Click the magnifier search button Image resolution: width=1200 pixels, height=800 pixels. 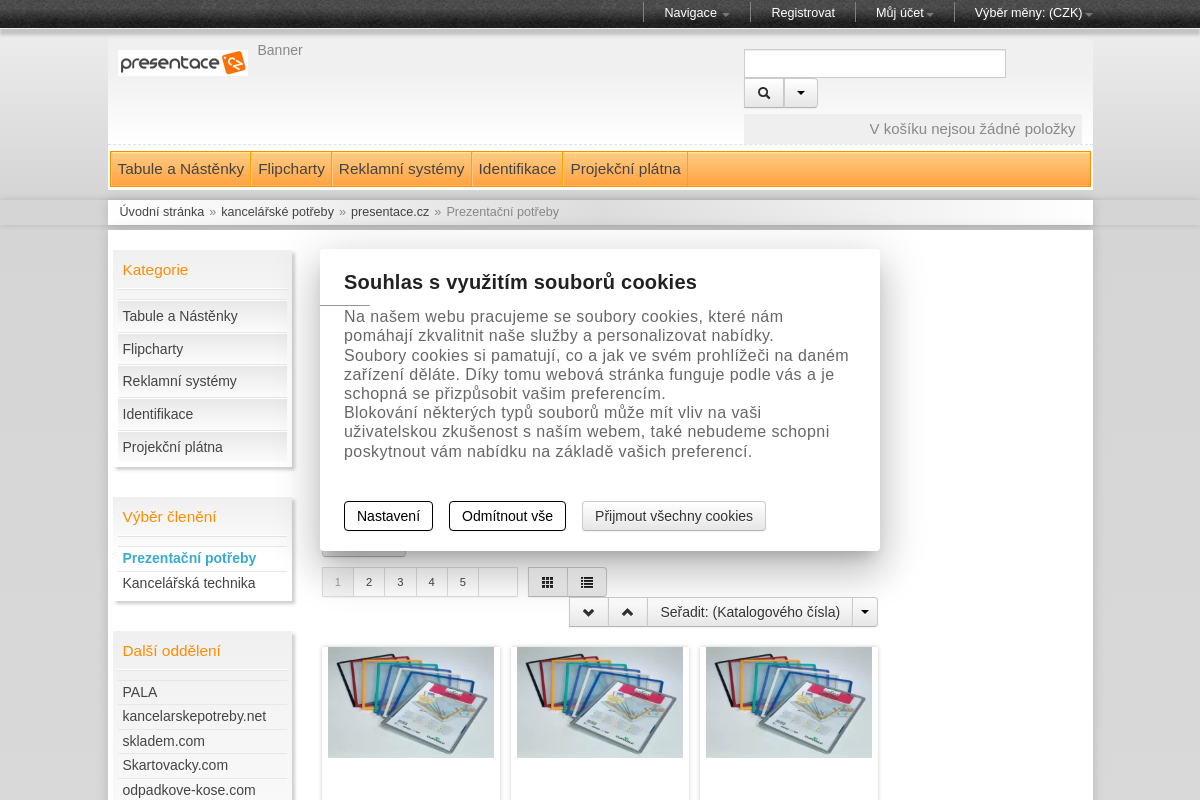click(x=764, y=93)
